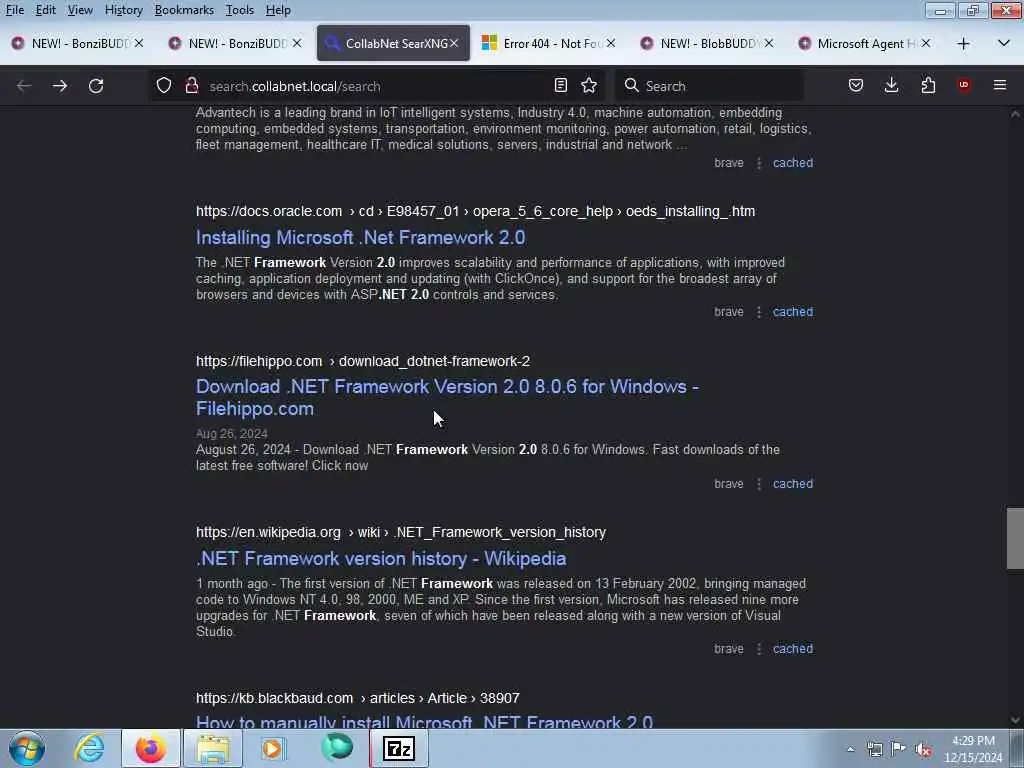Screen dimensions: 1024x768
Task: Open the View menu
Action: [80, 10]
